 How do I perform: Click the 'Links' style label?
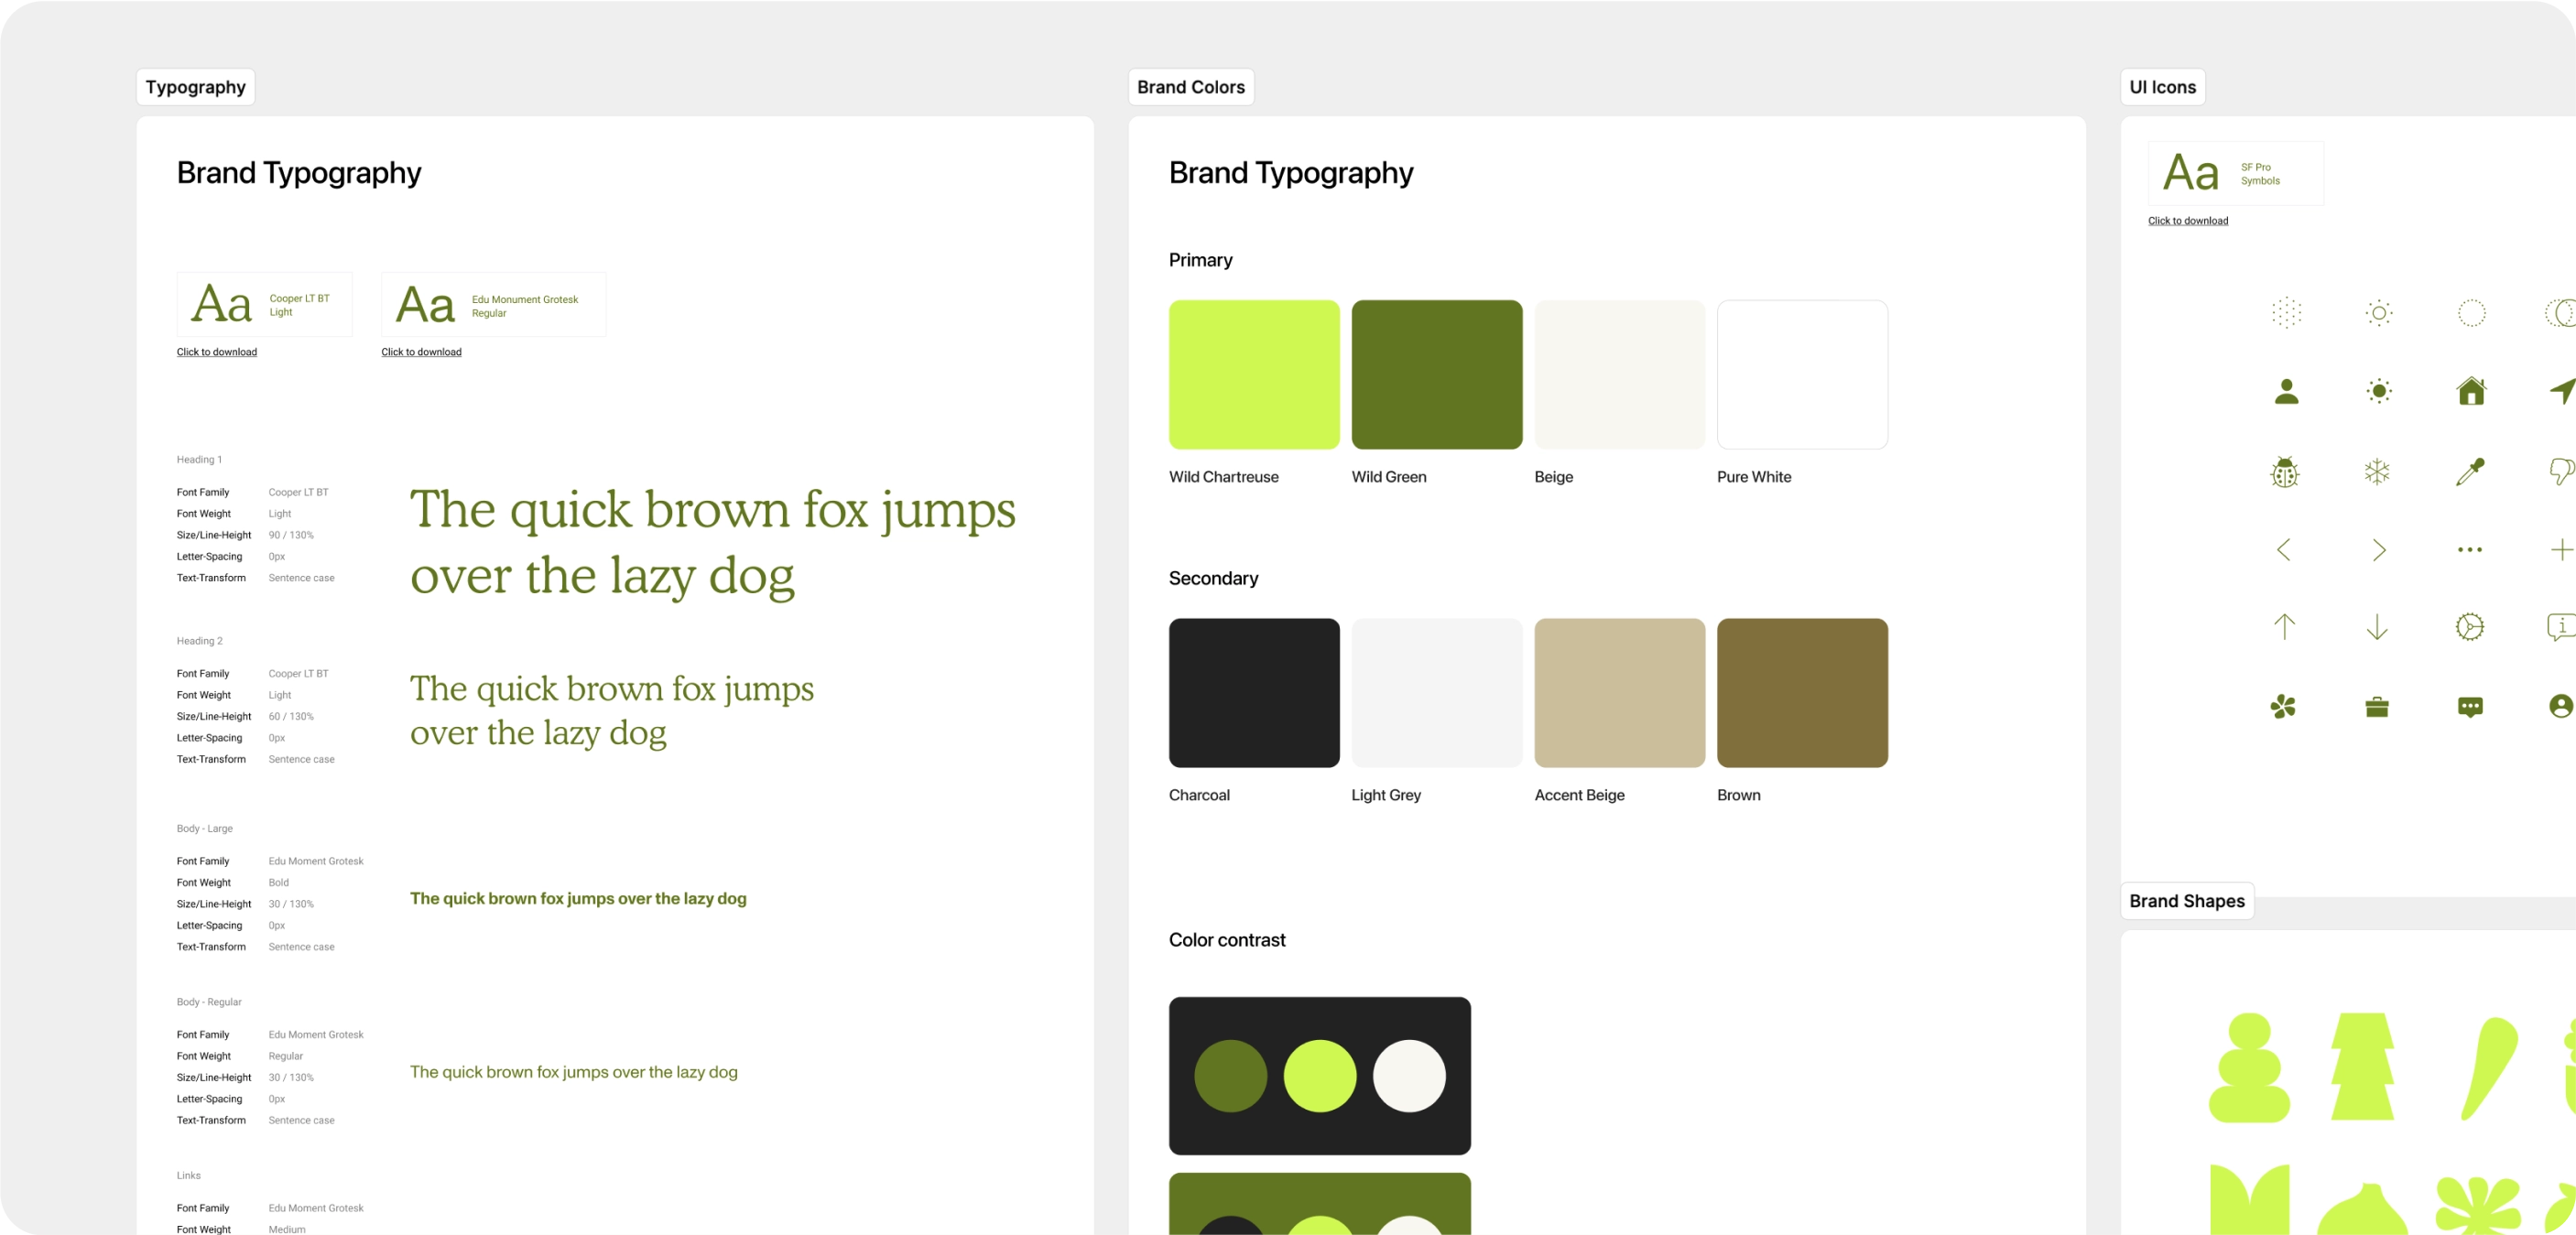click(189, 1176)
